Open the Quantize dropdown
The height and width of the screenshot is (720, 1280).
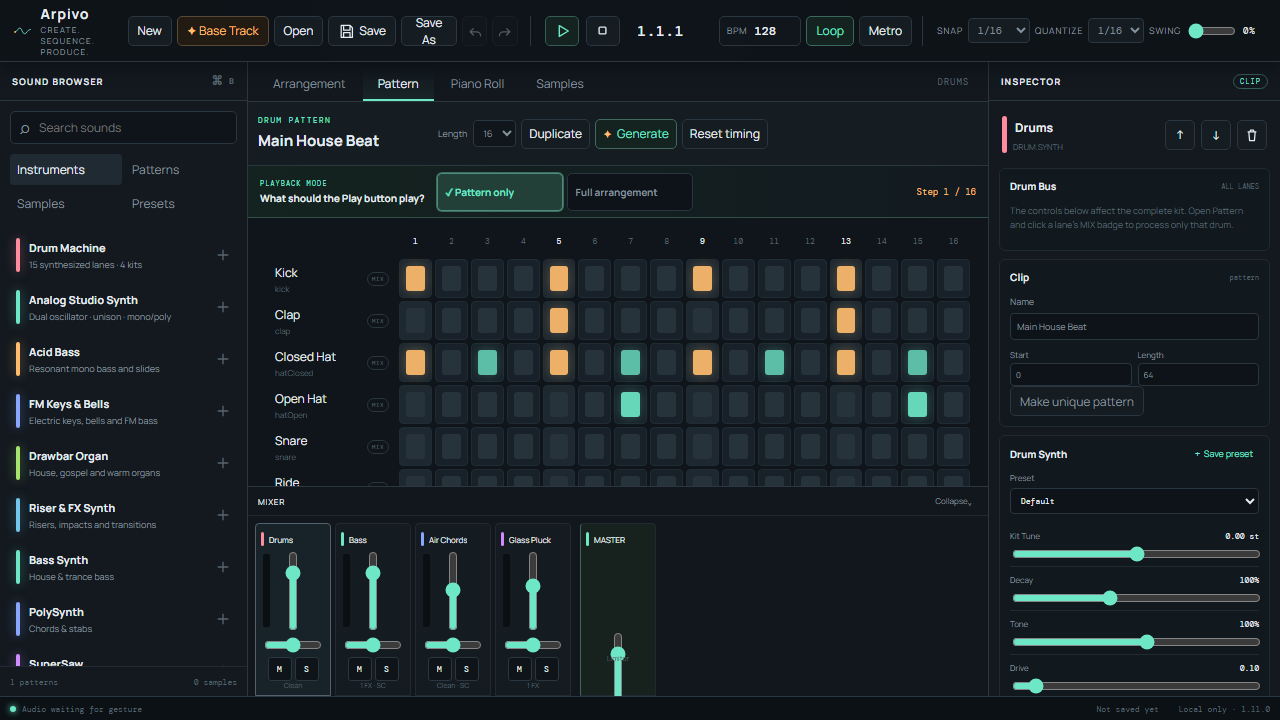pyautogui.click(x=1116, y=31)
